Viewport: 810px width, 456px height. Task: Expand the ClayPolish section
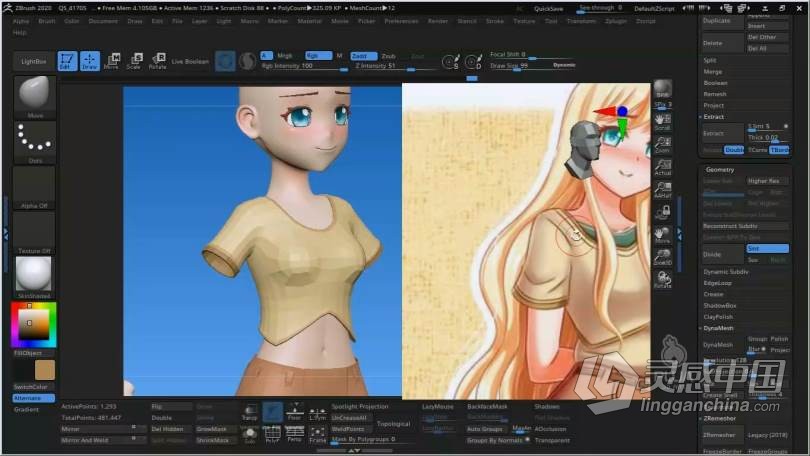click(x=718, y=317)
